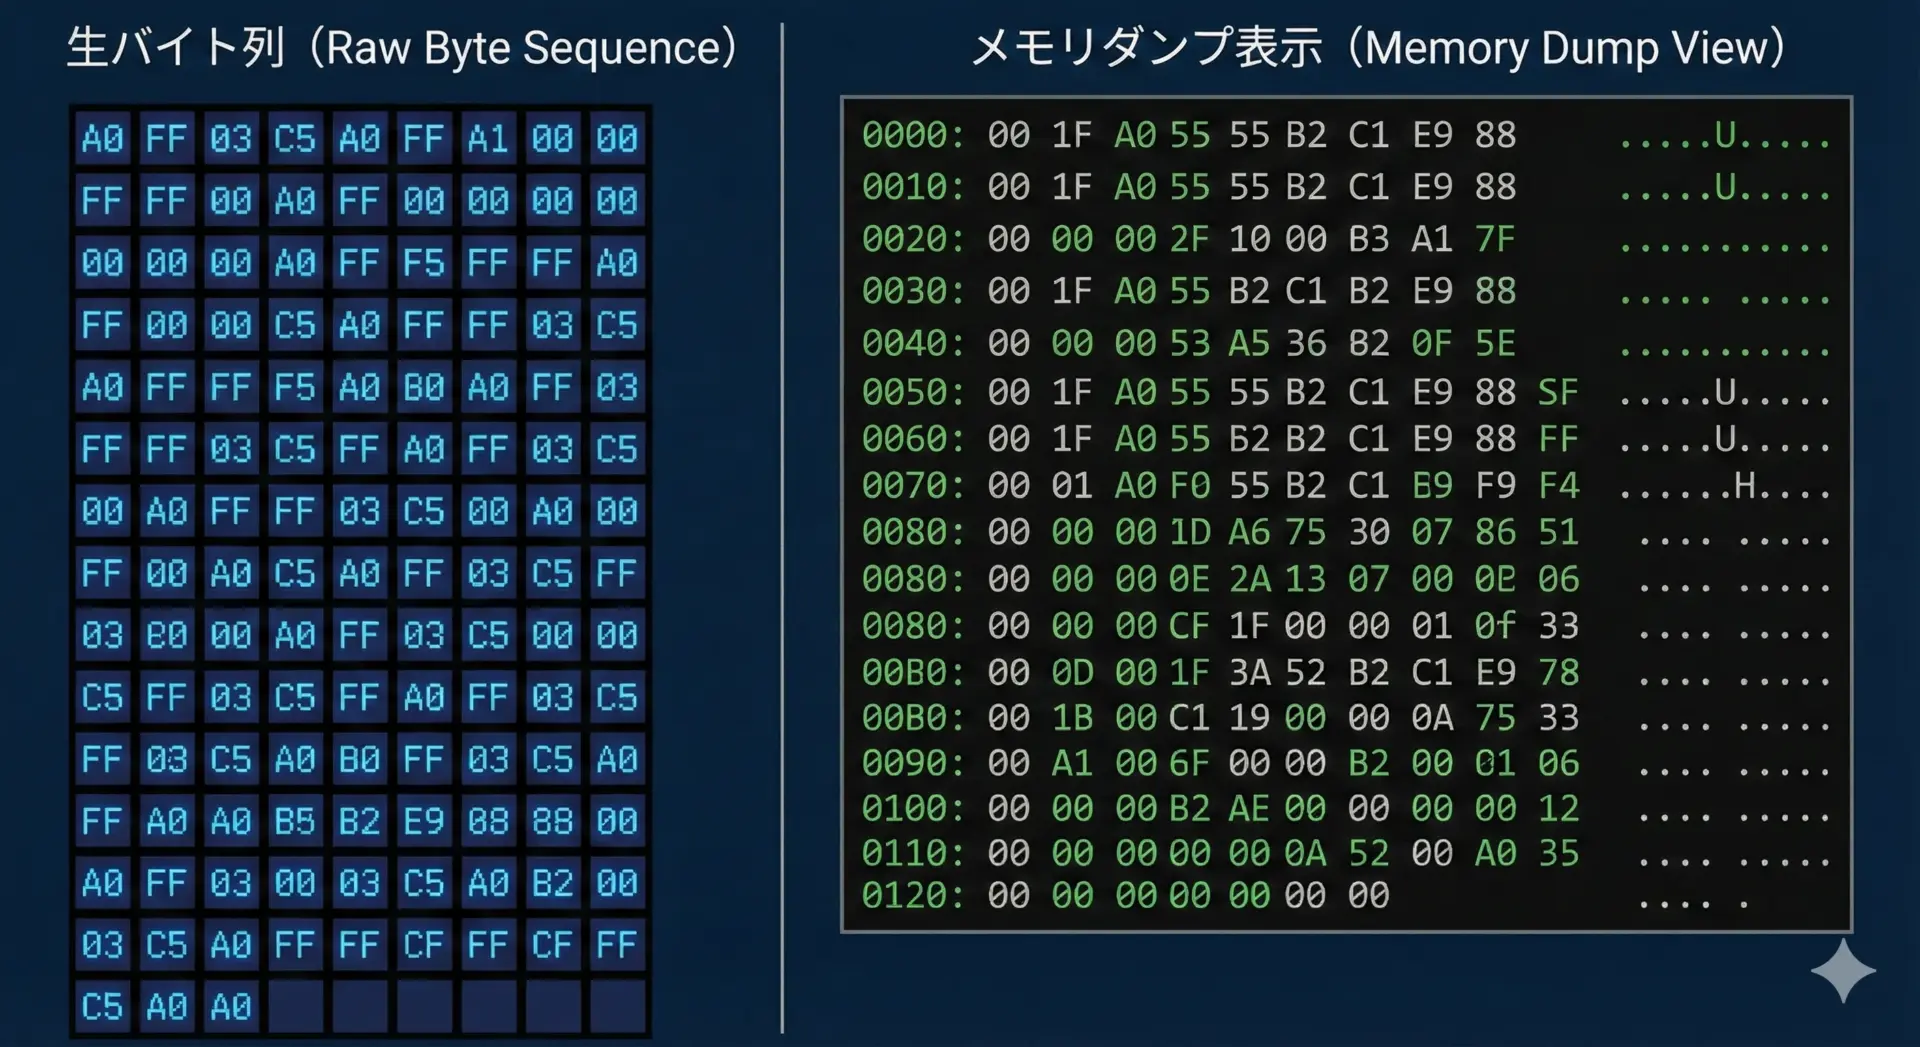
Task: Select byte 12 ending the 0100 row
Action: 1558,808
